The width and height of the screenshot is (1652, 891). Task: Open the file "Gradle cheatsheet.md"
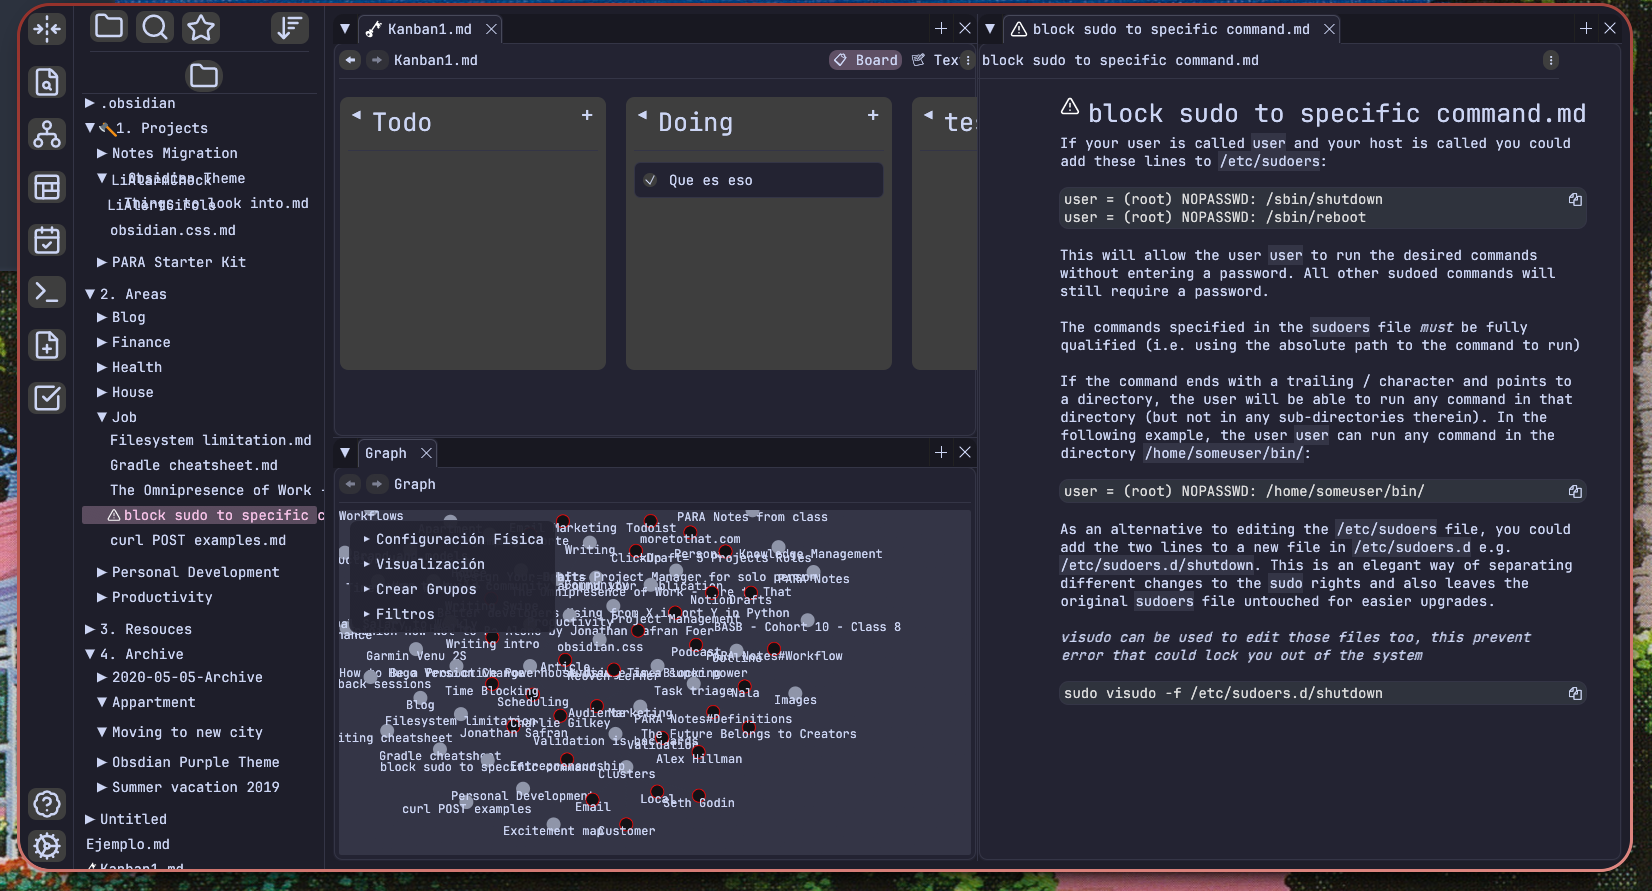(194, 465)
